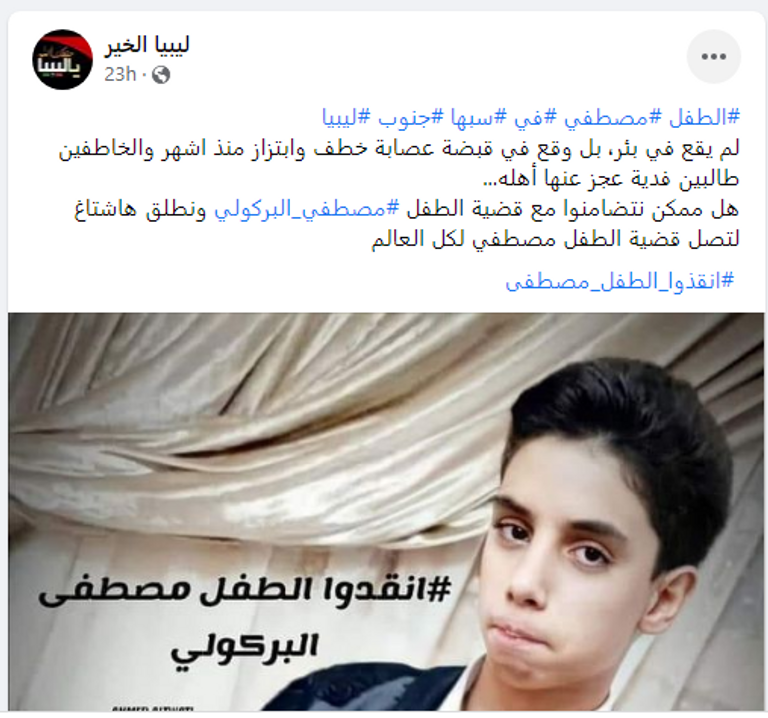Click the 23h post timestamp
Viewport: 768px width, 718px height.
[x=120, y=74]
